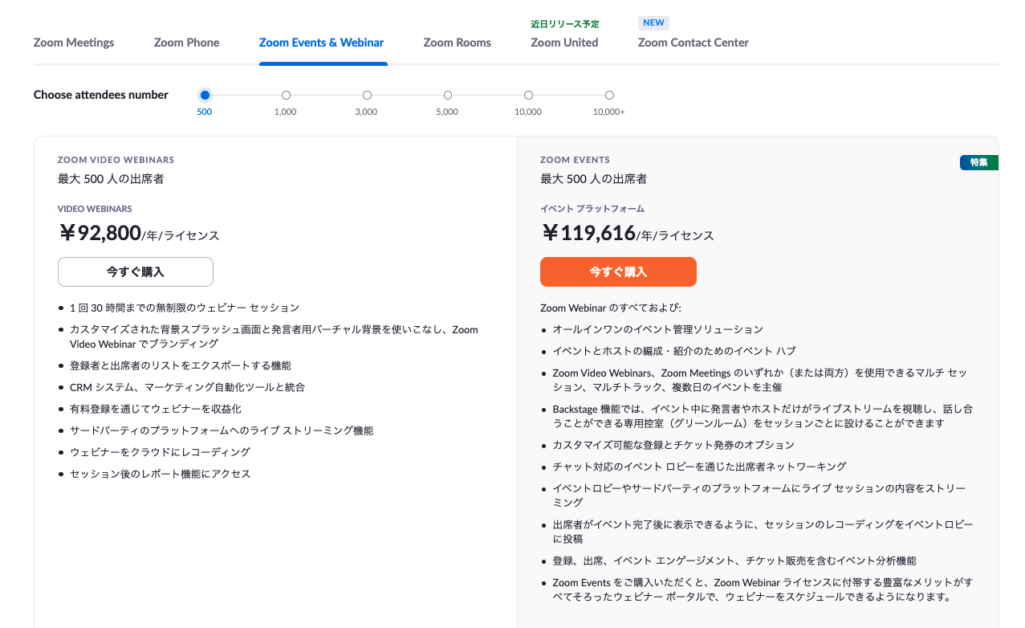Select the 500 attendees option
The image size is (1025, 628).
click(205, 95)
